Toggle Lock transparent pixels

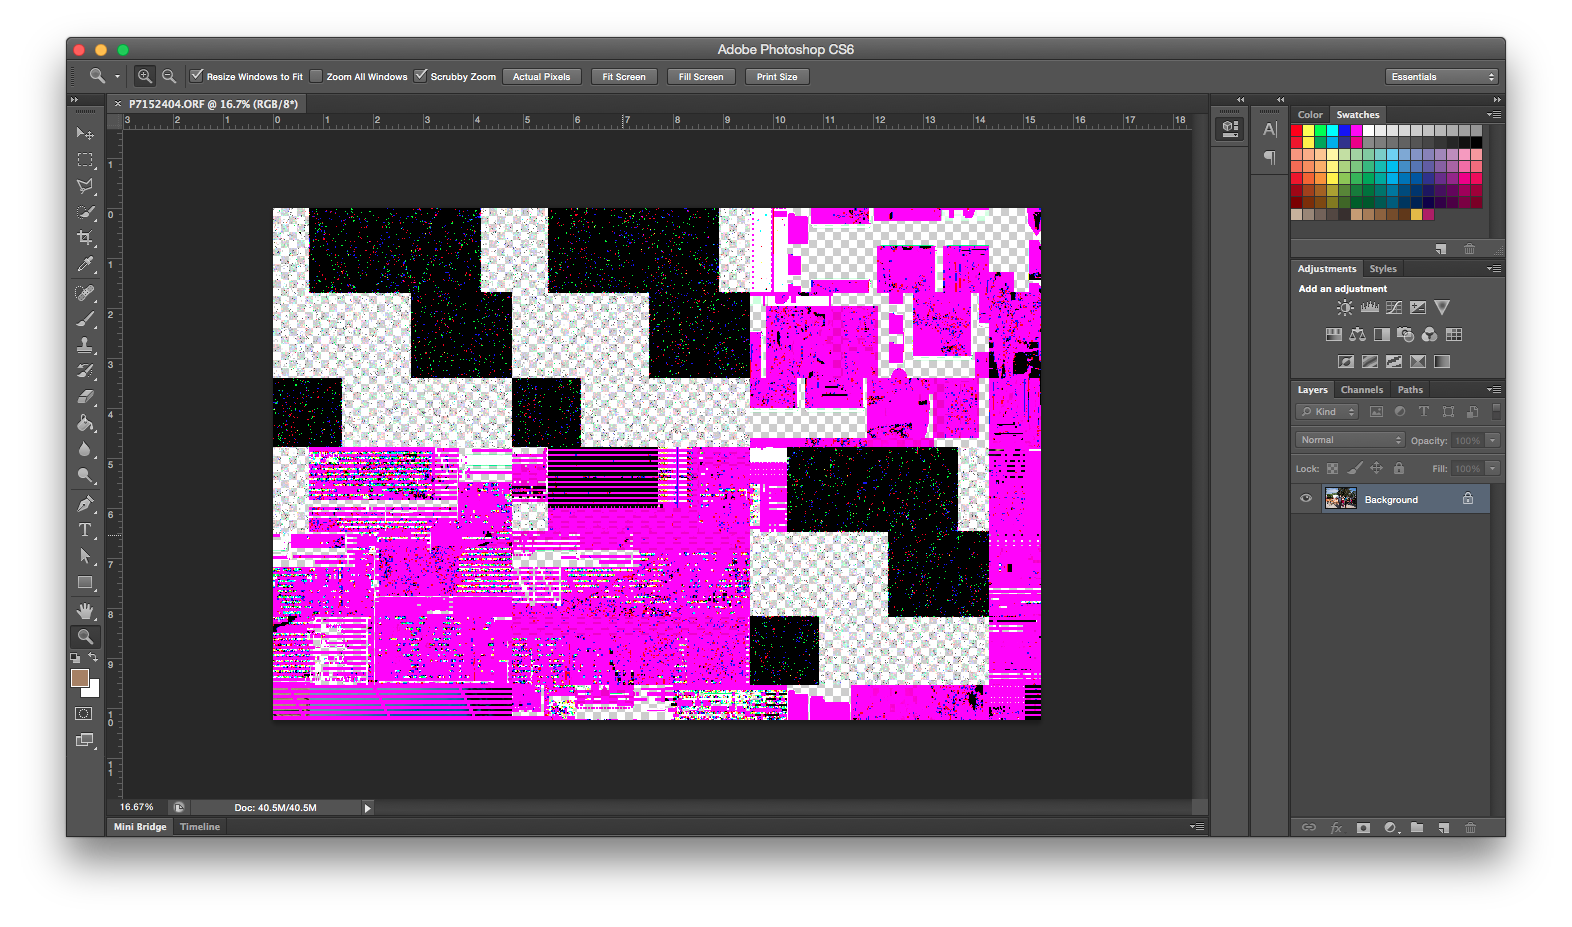pyautogui.click(x=1332, y=468)
